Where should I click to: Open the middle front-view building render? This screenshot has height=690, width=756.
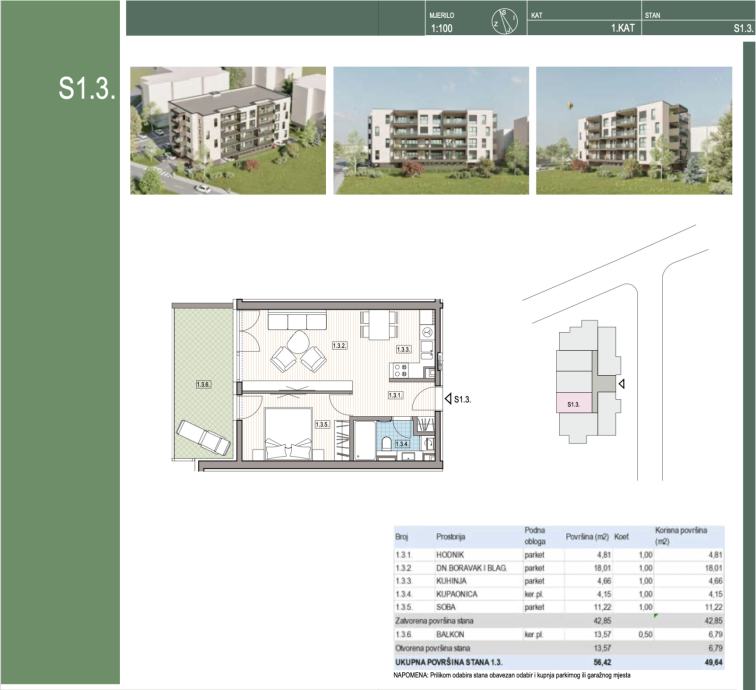[431, 130]
